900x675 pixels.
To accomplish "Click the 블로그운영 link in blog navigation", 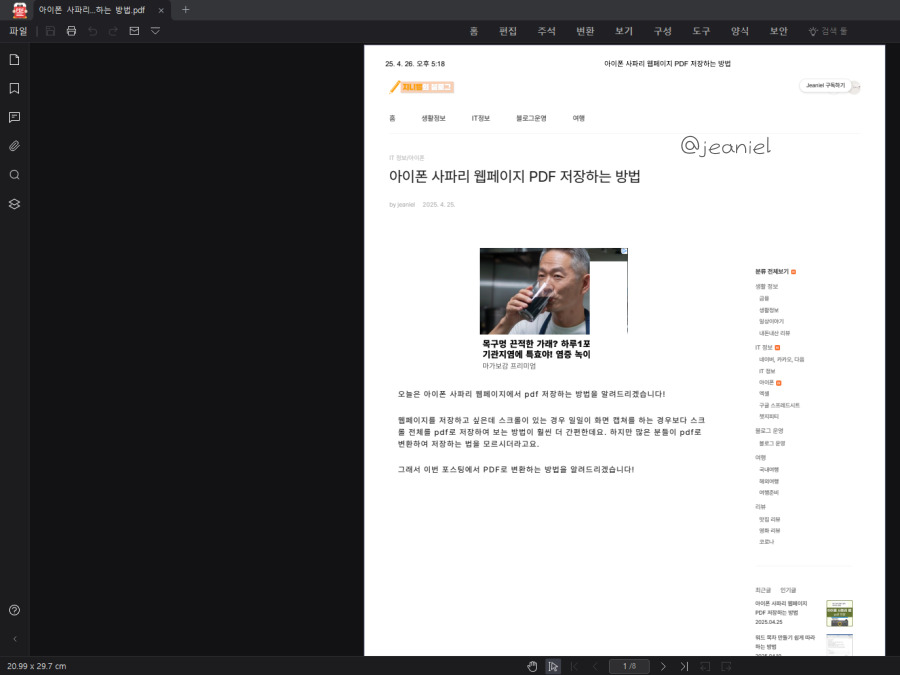I will [x=532, y=118].
